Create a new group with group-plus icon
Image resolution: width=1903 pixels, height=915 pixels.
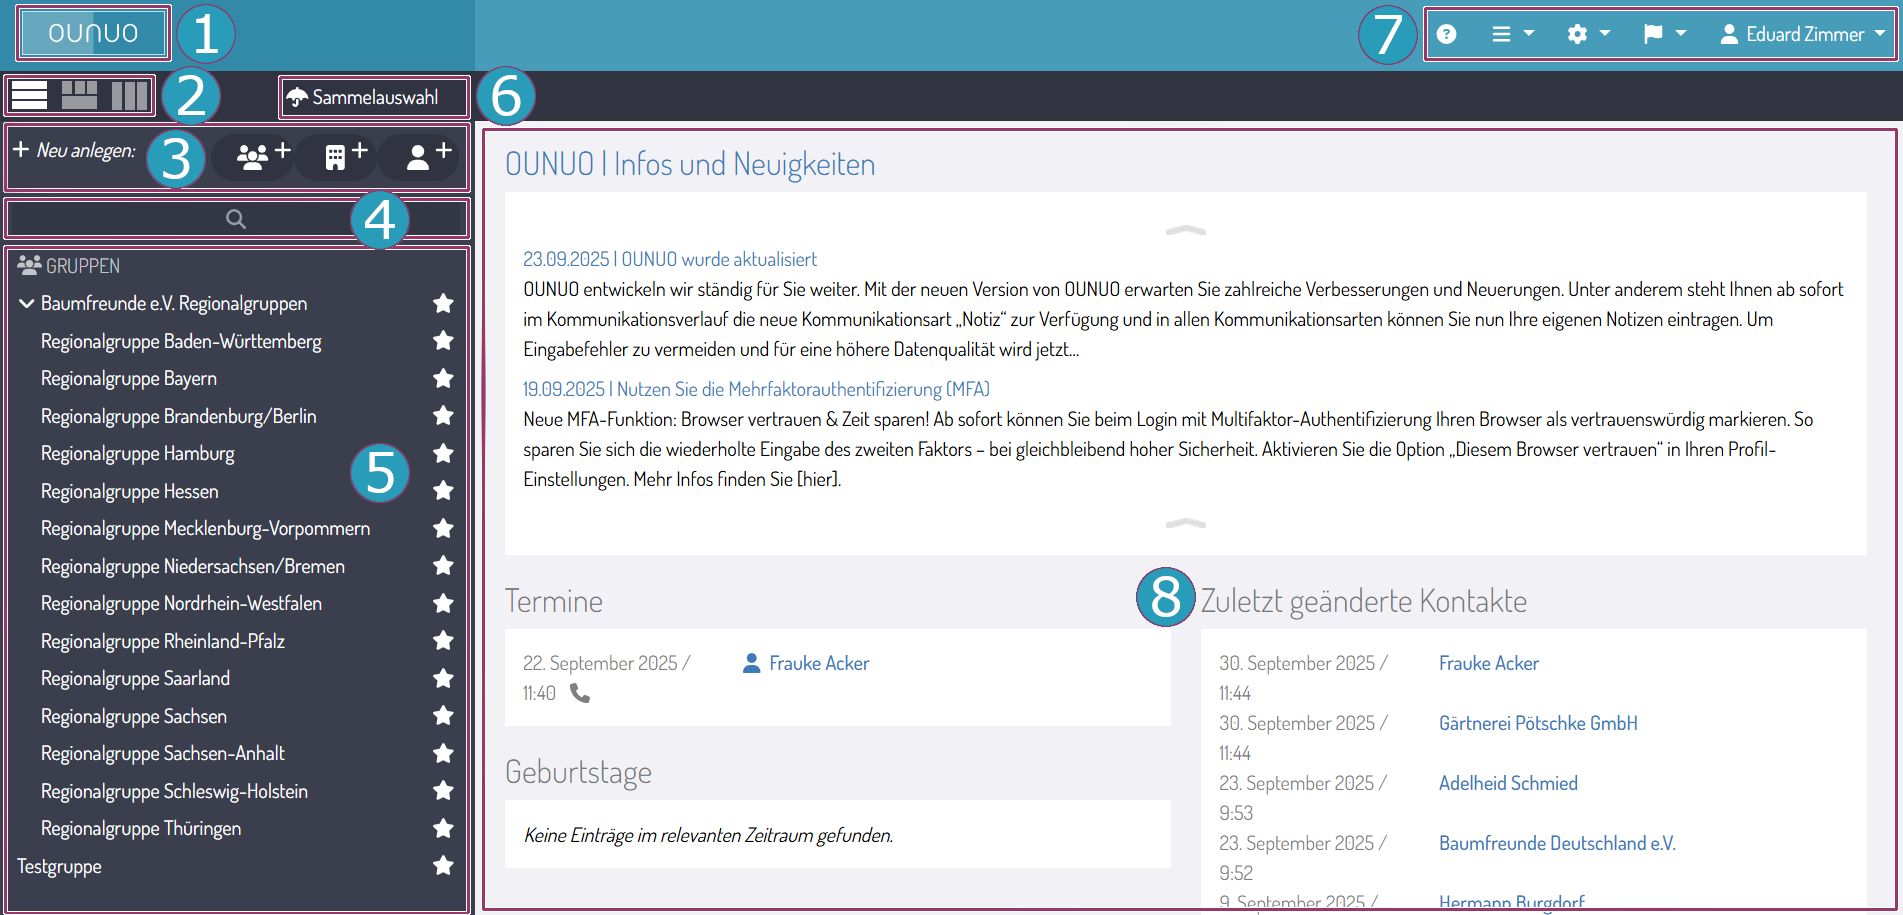(264, 155)
